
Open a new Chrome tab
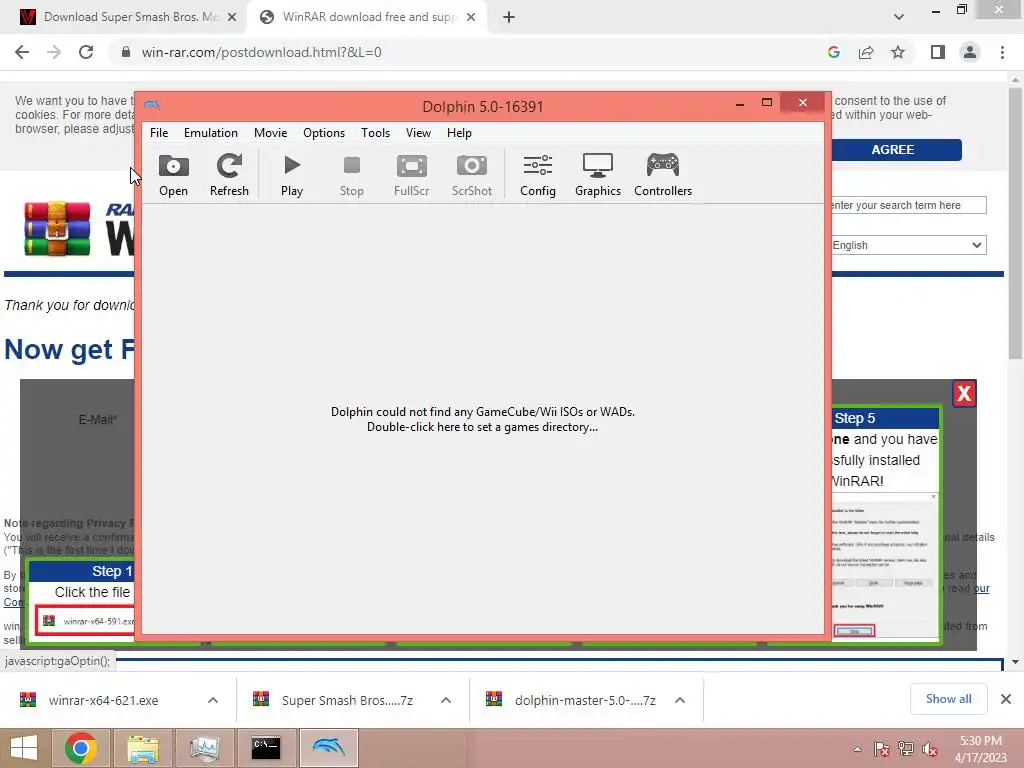pos(509,17)
